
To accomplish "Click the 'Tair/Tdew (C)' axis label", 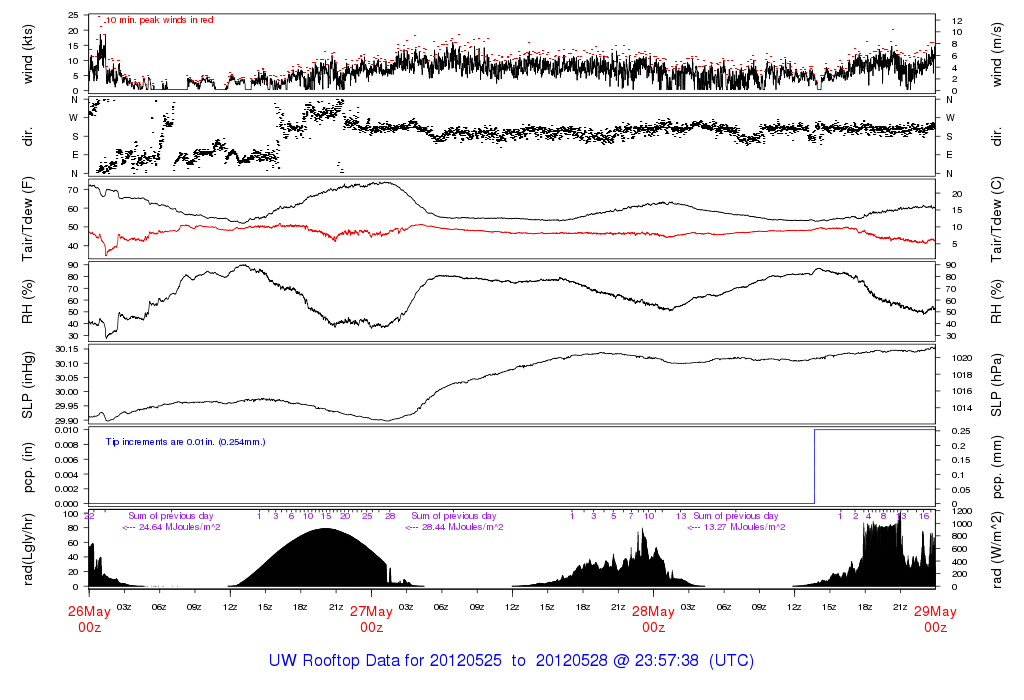I will click(x=997, y=219).
